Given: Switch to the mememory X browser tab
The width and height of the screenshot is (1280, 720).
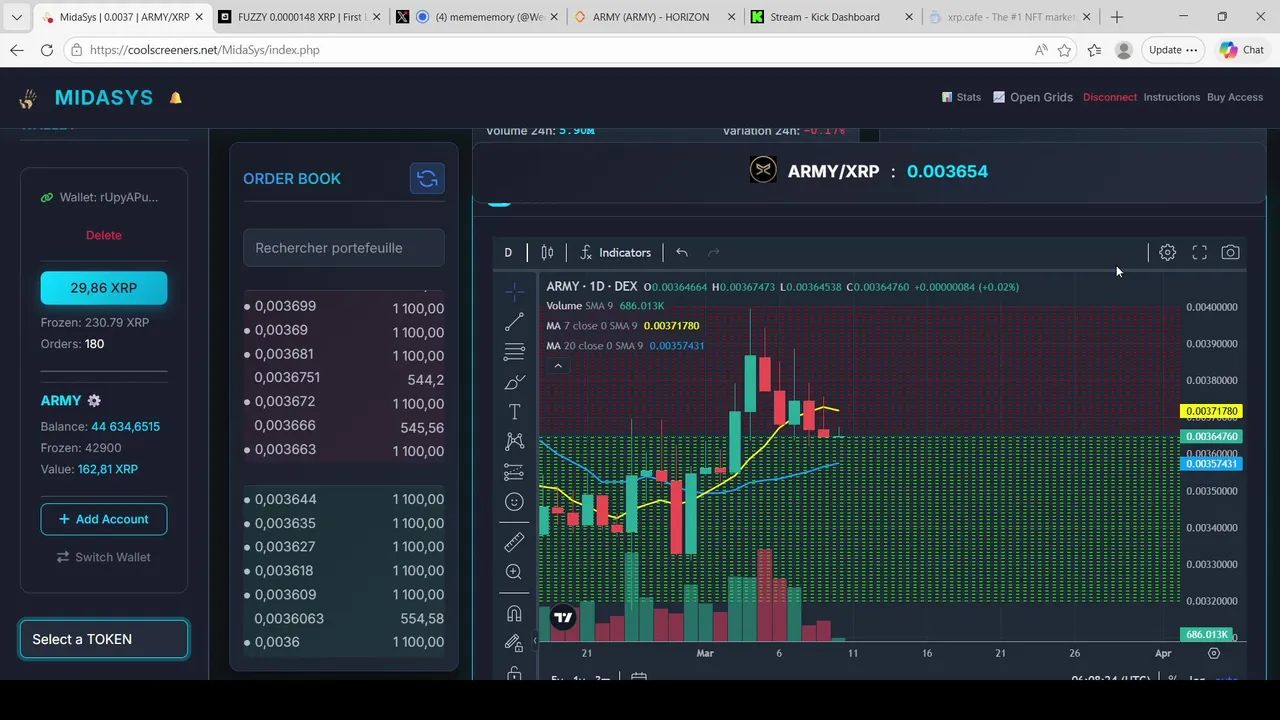Looking at the screenshot, I should (478, 17).
